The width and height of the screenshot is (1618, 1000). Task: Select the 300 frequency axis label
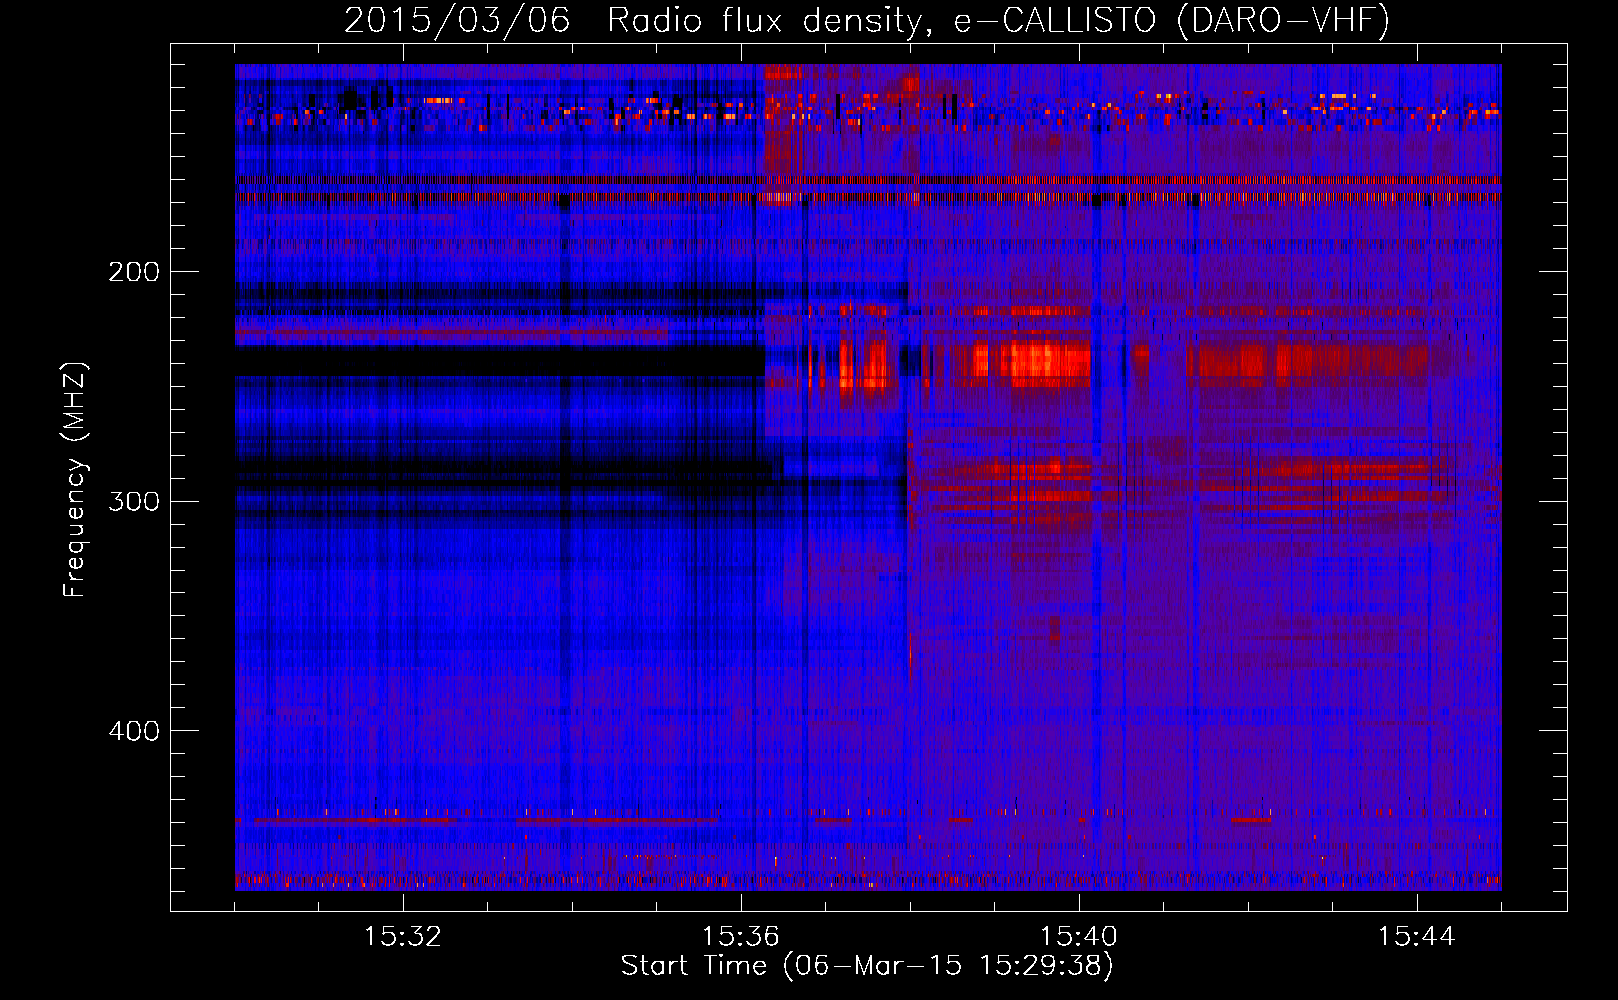pyautogui.click(x=134, y=501)
